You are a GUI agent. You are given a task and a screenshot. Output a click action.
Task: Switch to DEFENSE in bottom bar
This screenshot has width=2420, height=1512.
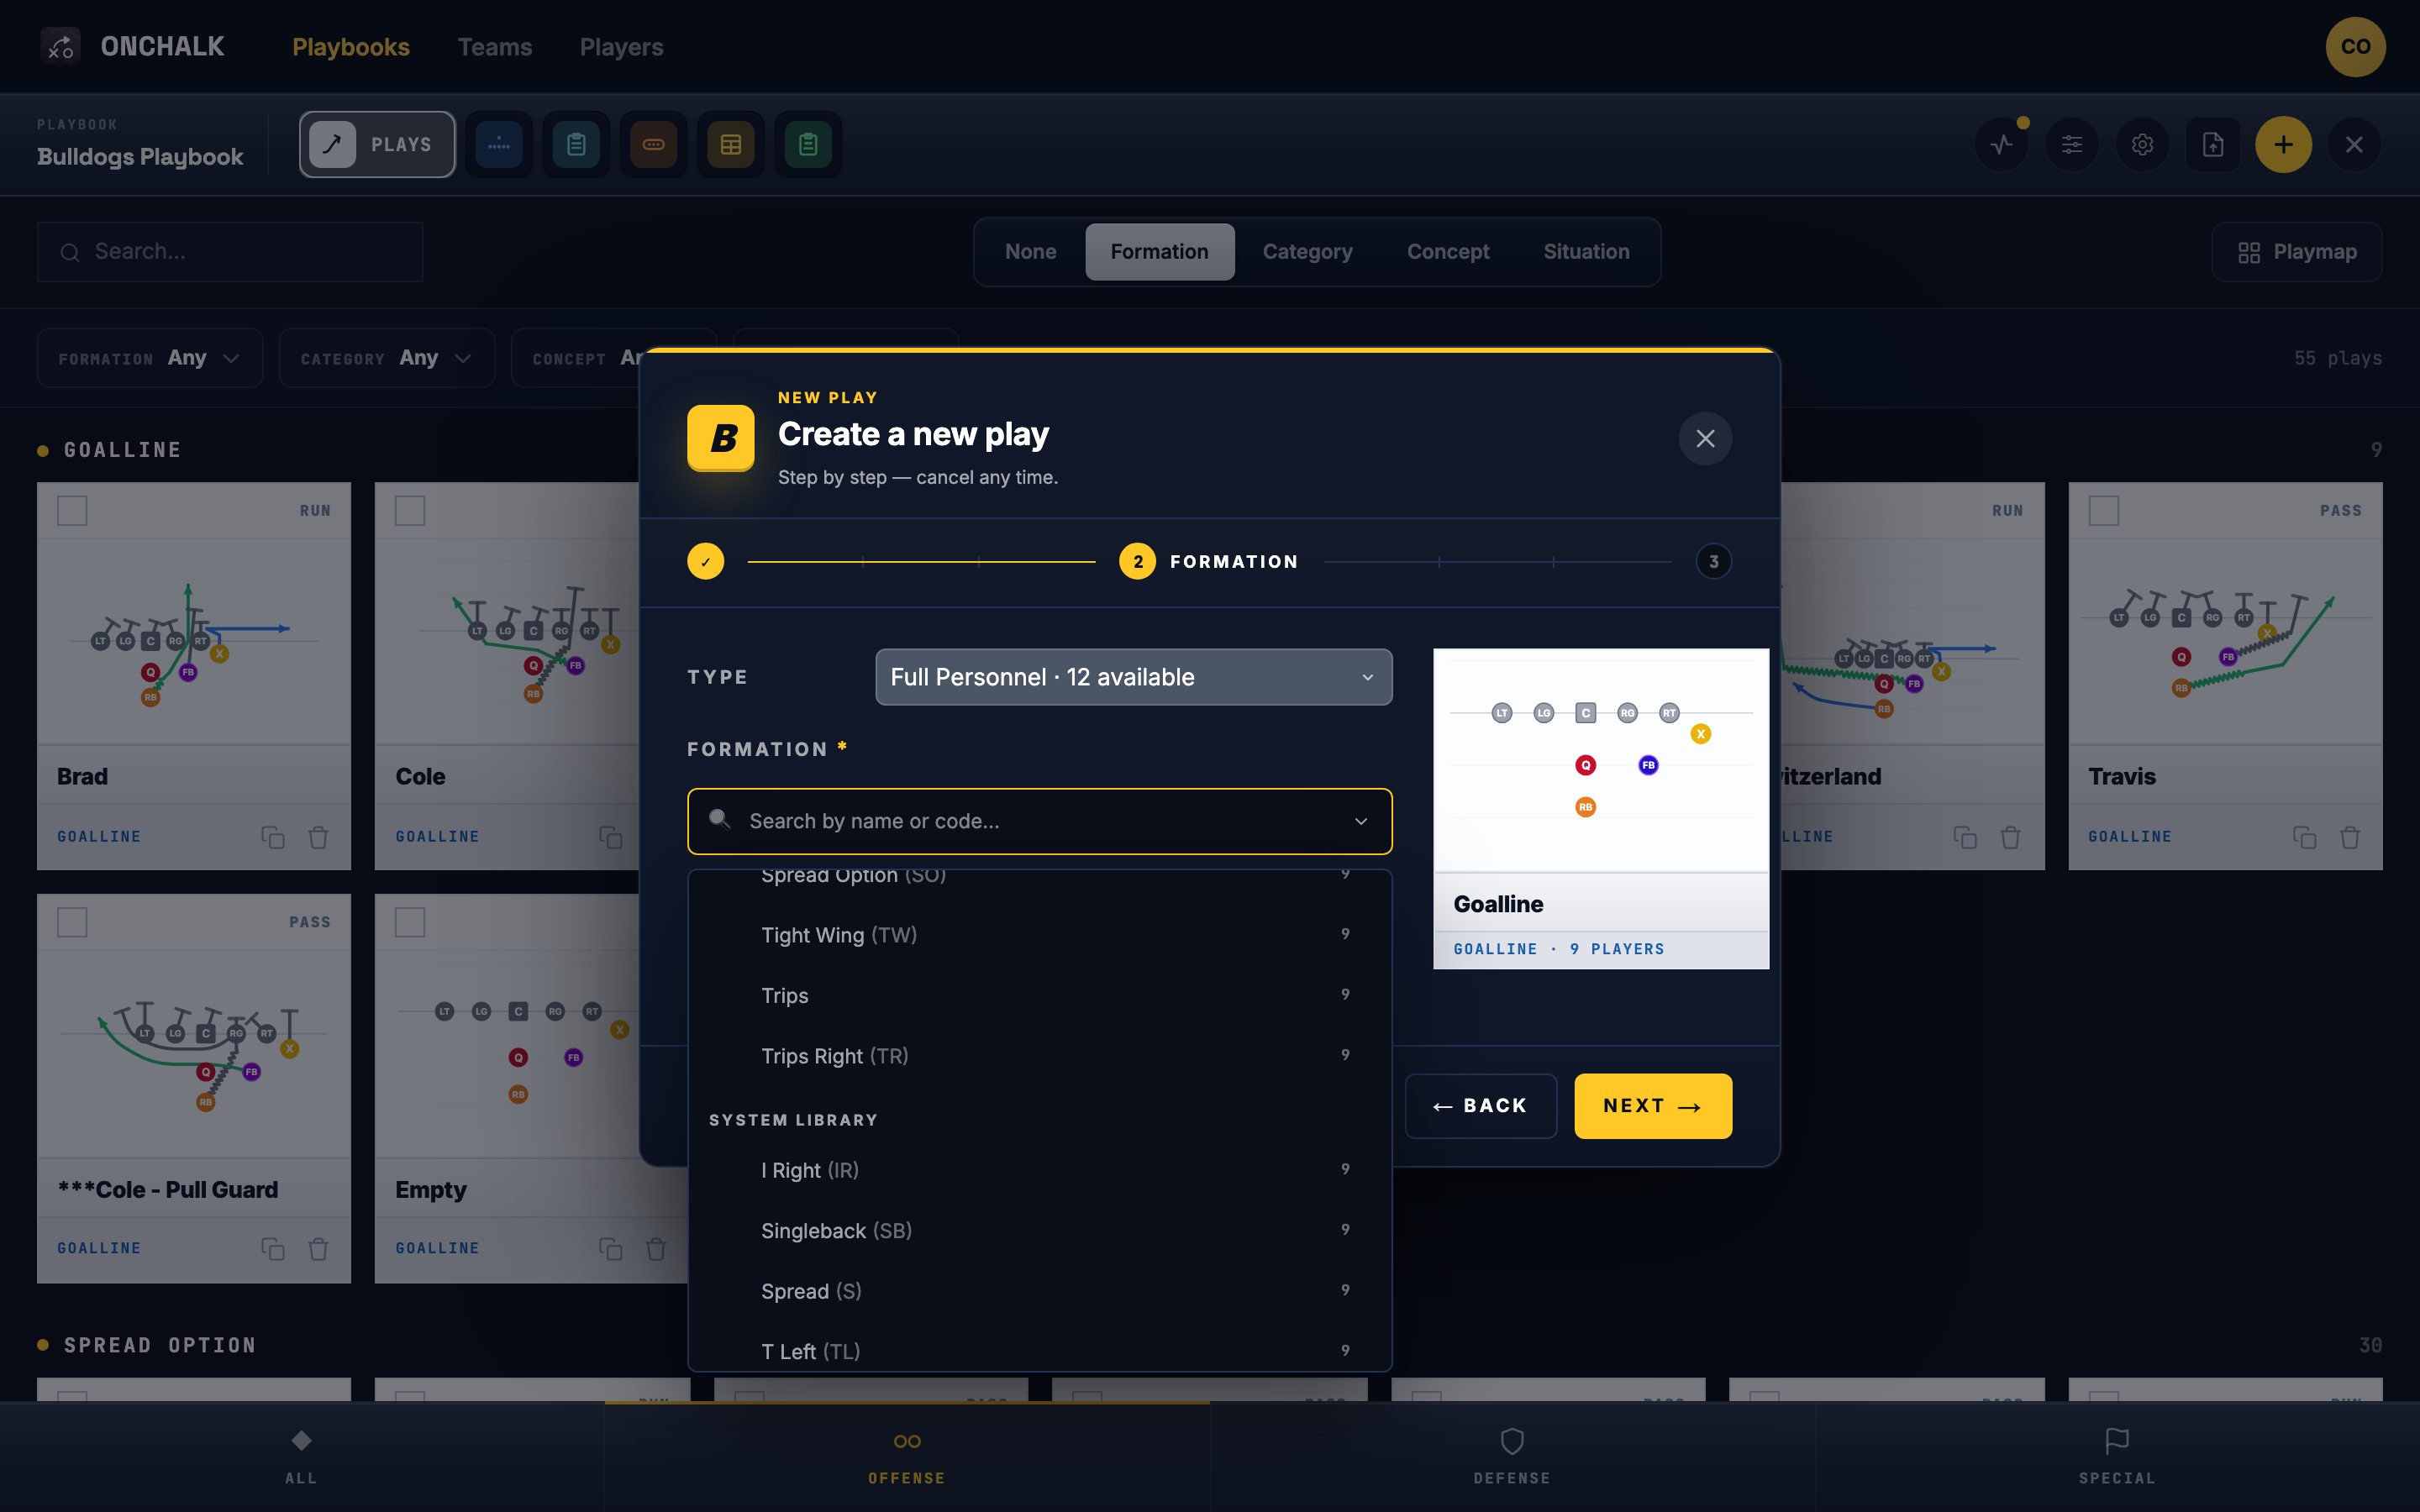(x=1512, y=1457)
